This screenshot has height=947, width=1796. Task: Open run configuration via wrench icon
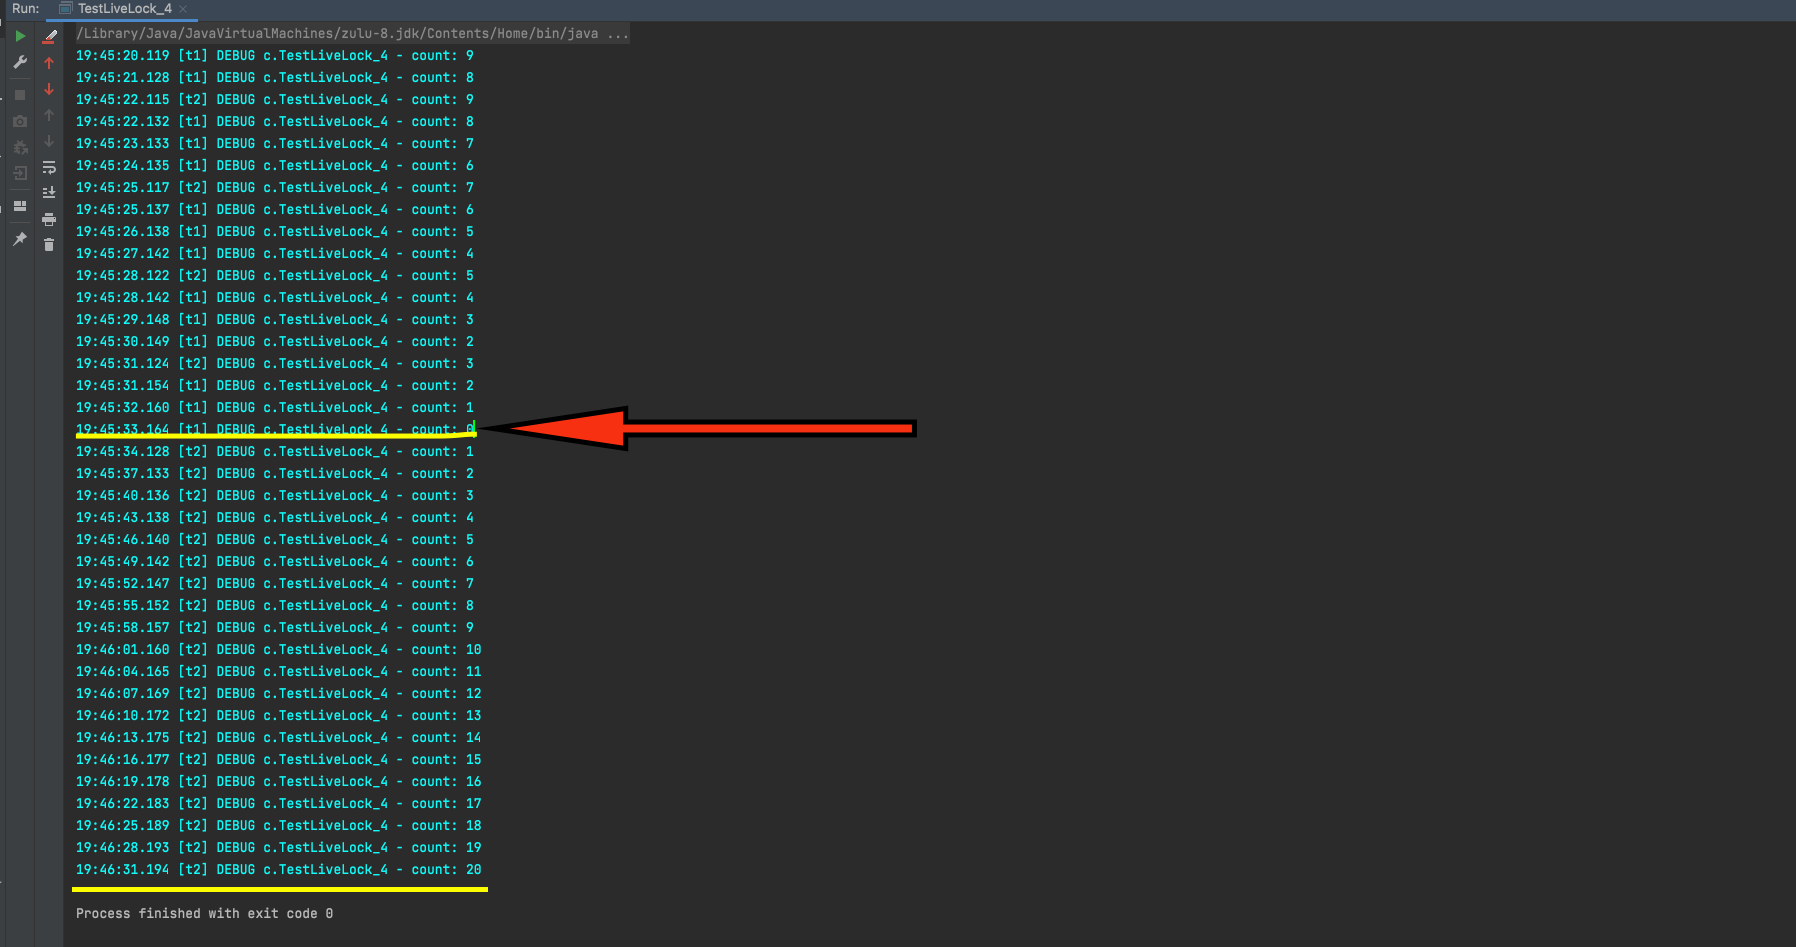[x=20, y=62]
